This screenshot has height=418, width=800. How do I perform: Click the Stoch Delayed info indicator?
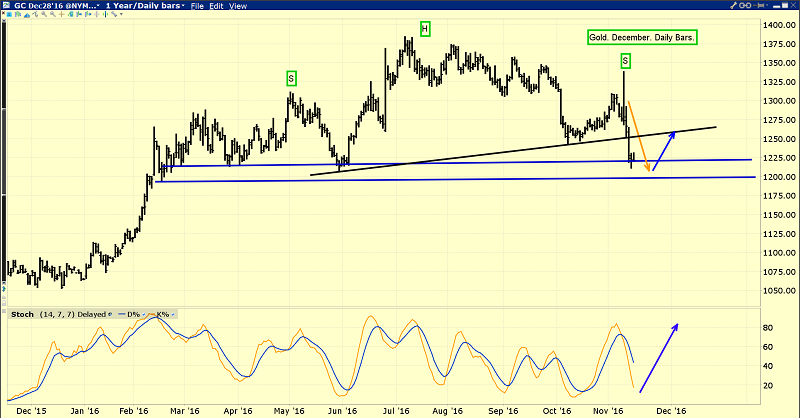[x=112, y=313]
